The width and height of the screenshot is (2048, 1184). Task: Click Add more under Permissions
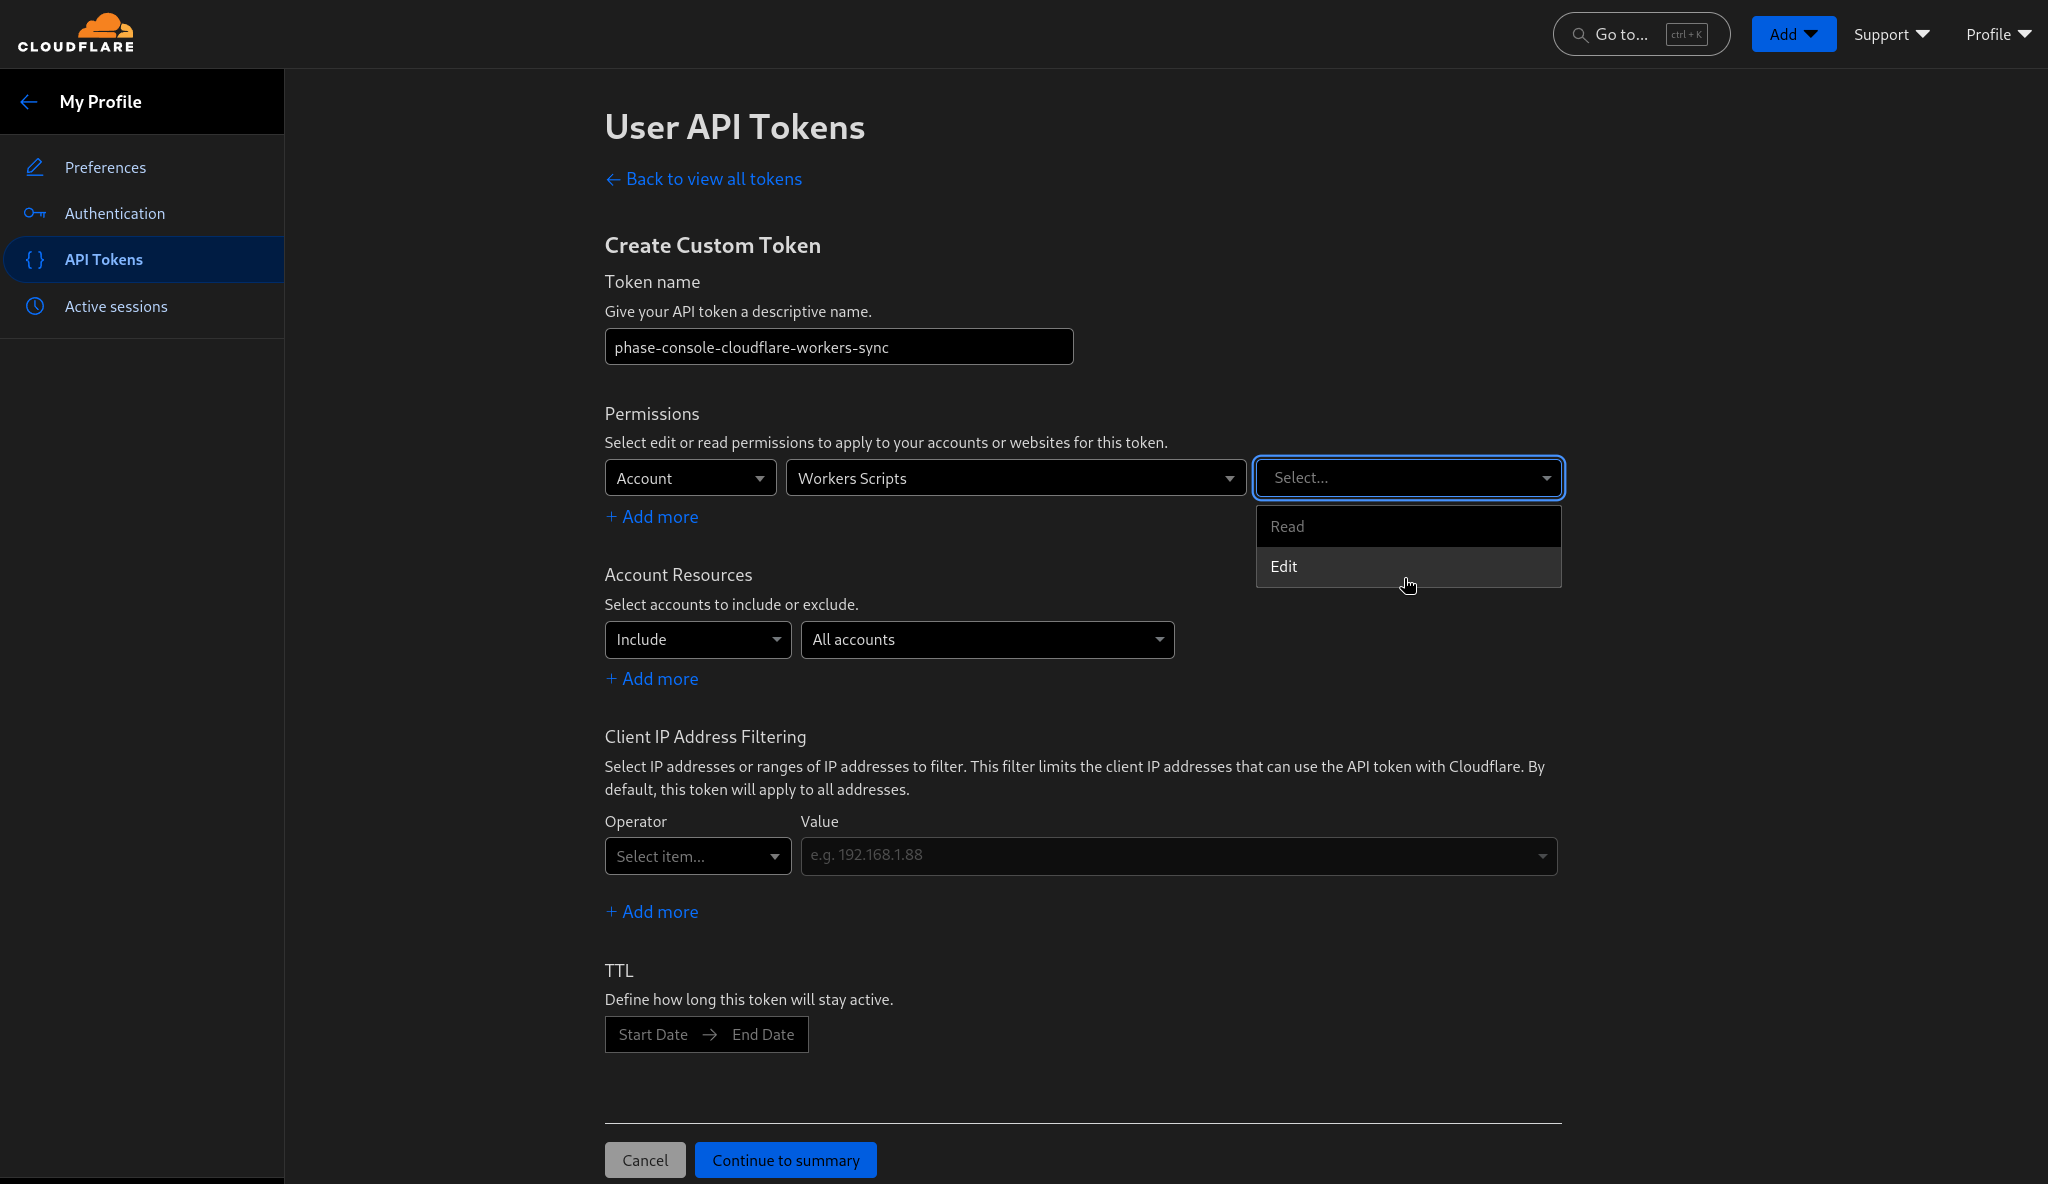click(652, 517)
